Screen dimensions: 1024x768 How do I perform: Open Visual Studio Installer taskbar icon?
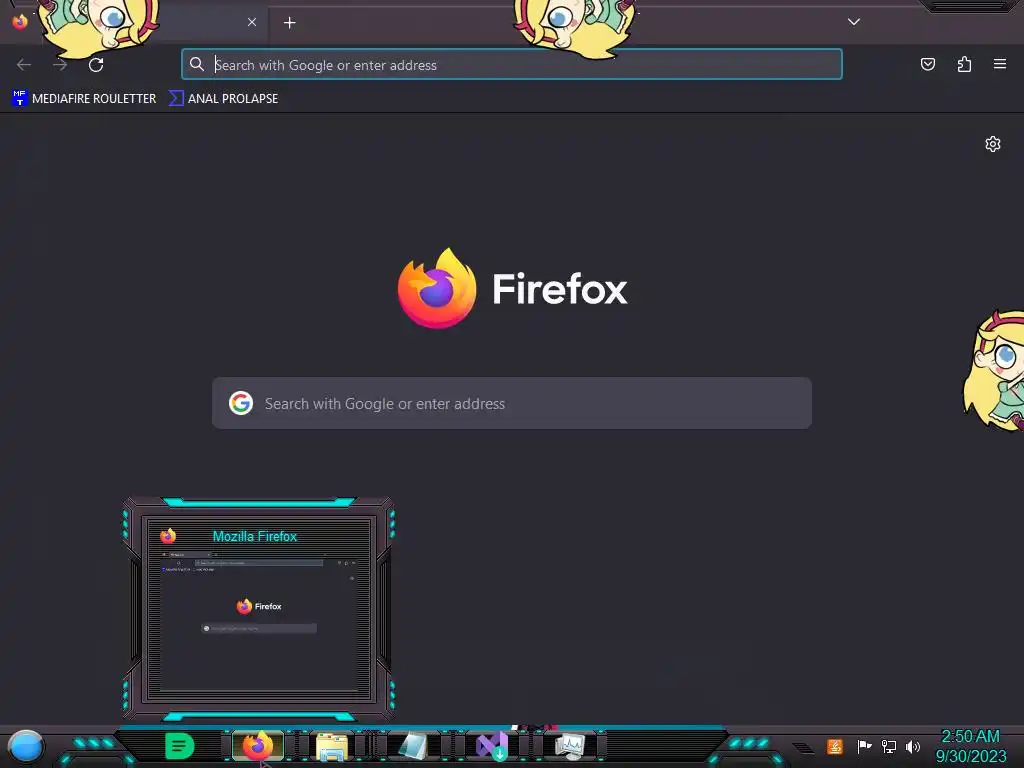tap(492, 746)
